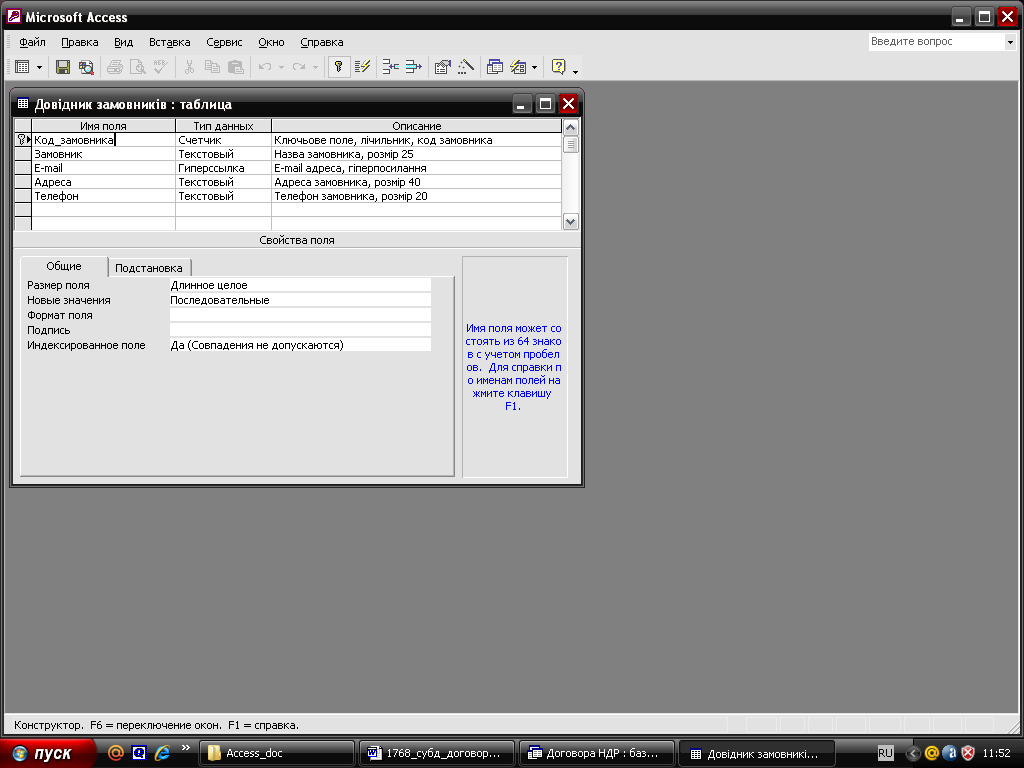Open the Вид menu
The image size is (1024, 768).
pos(123,42)
